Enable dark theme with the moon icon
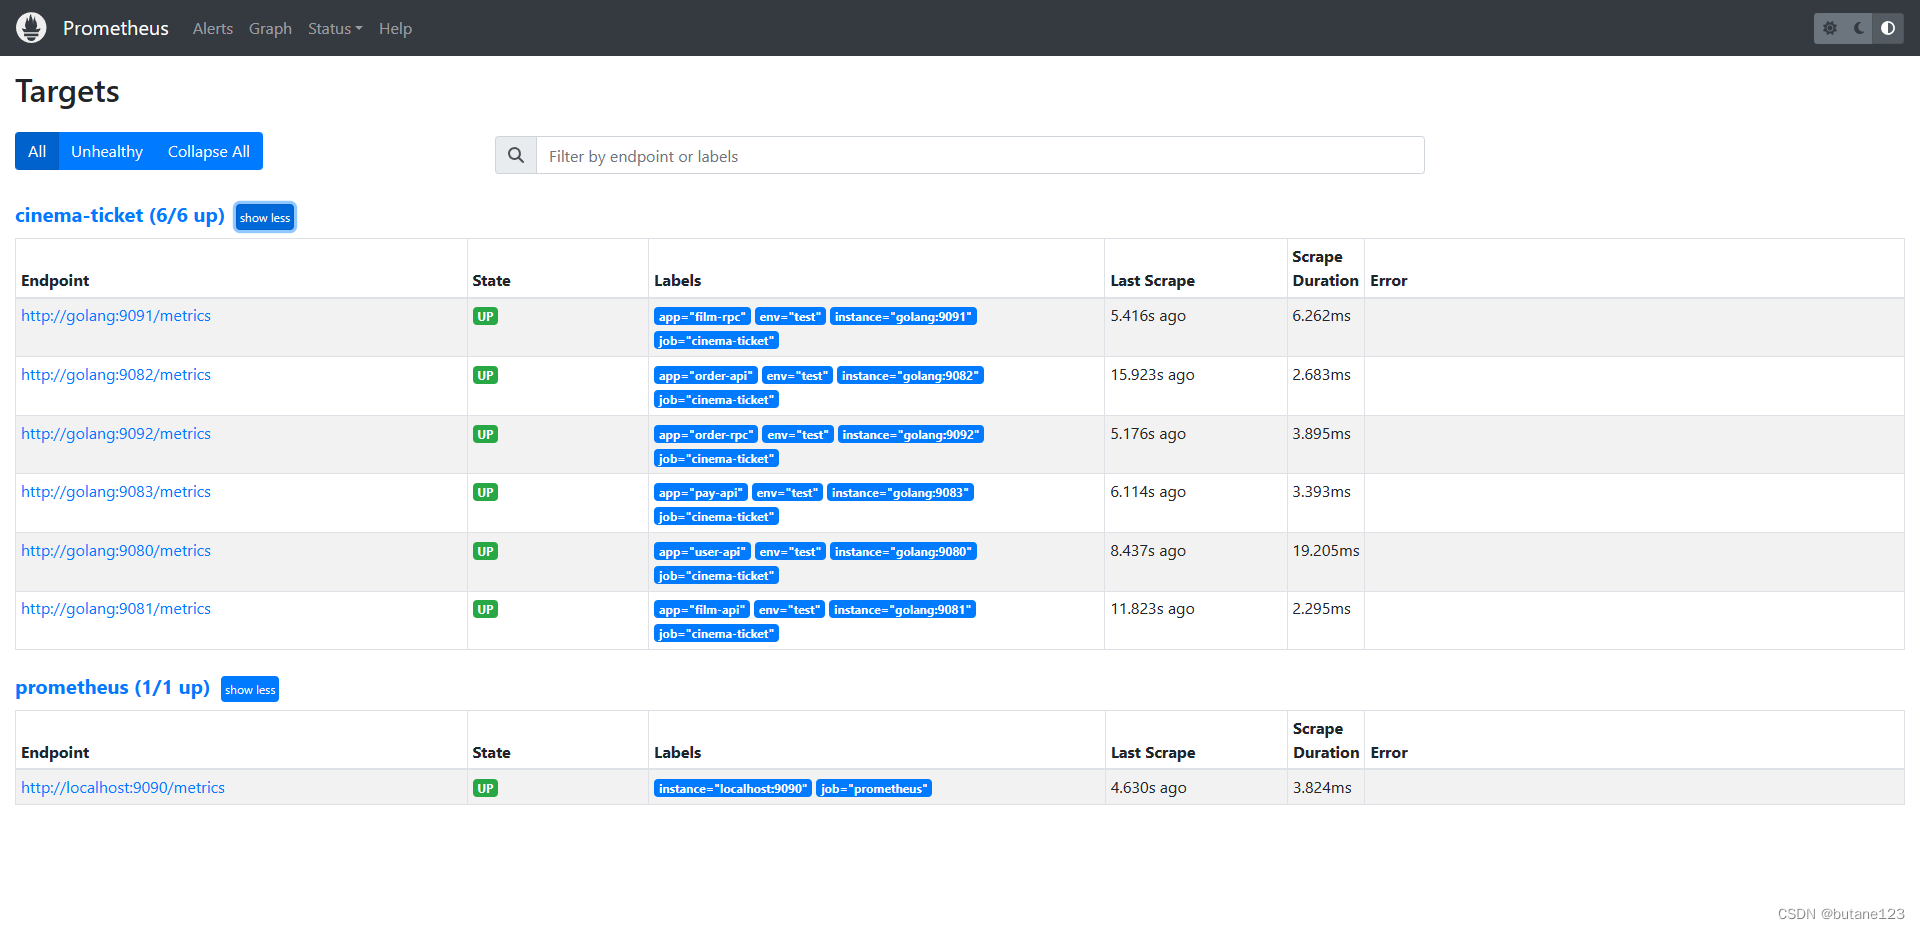This screenshot has height=929, width=1920. 1859,28
